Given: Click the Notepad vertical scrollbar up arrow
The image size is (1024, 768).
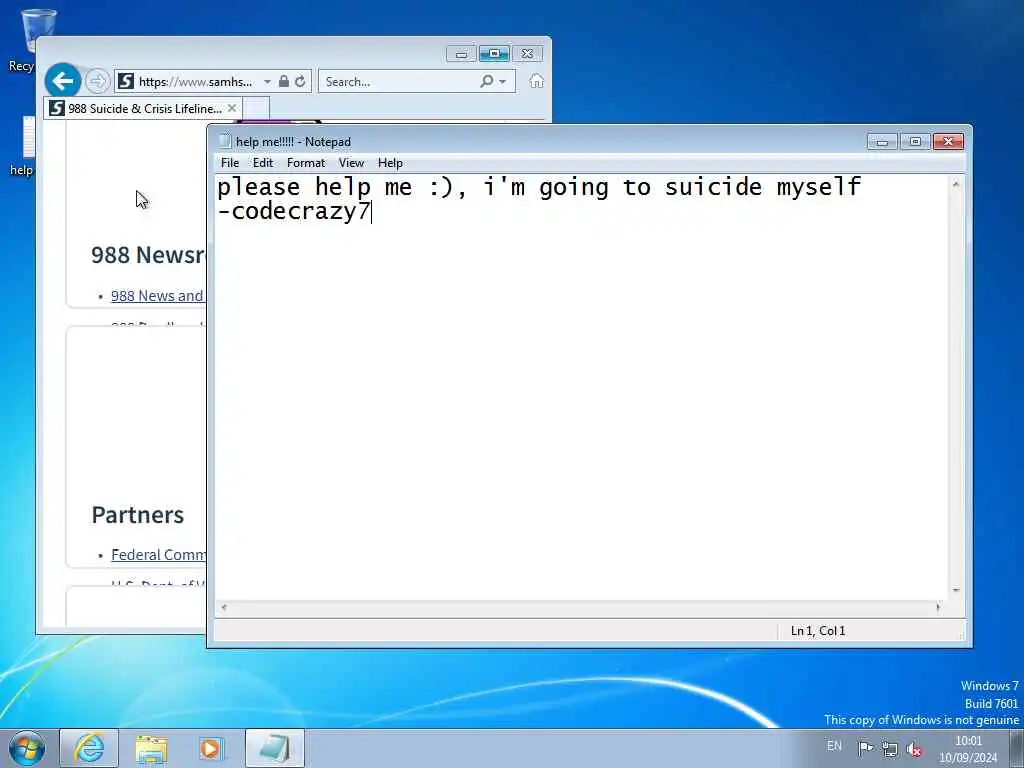Looking at the screenshot, I should tap(956, 185).
